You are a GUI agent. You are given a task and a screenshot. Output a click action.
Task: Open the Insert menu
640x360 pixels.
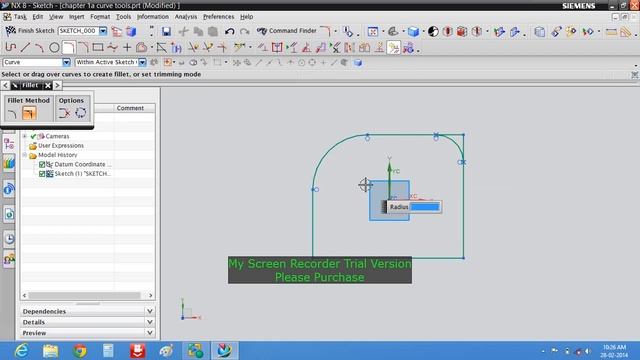click(x=76, y=17)
